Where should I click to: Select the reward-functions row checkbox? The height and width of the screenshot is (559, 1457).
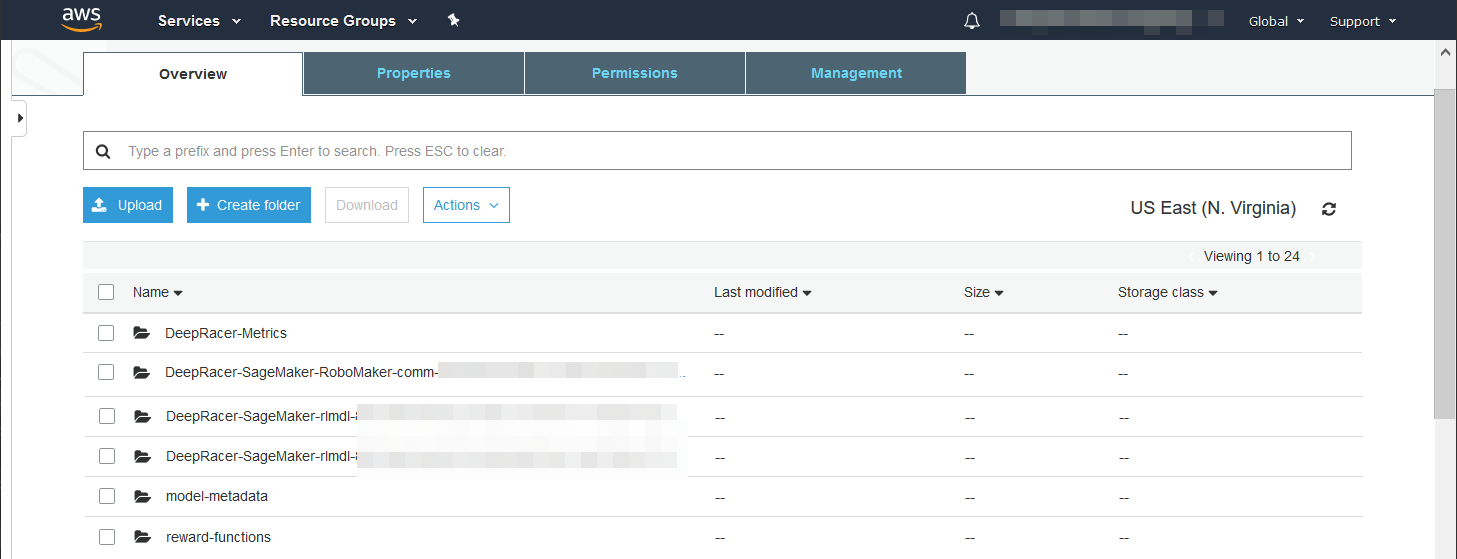pos(106,537)
